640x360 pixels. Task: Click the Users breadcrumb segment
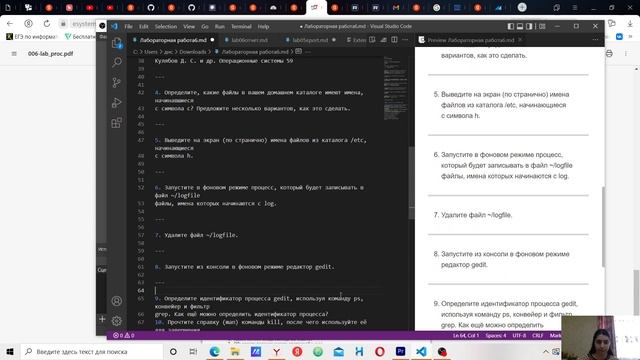pyautogui.click(x=151, y=52)
